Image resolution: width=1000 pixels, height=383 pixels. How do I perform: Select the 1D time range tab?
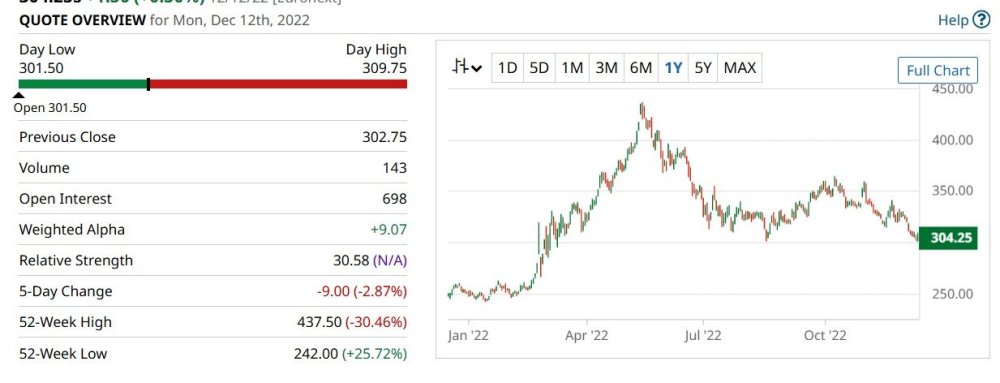tap(508, 68)
